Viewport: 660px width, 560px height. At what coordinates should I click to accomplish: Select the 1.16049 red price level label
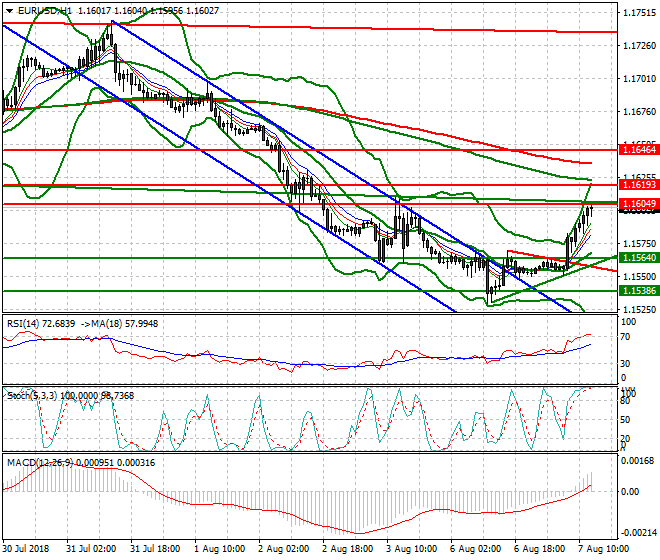639,204
